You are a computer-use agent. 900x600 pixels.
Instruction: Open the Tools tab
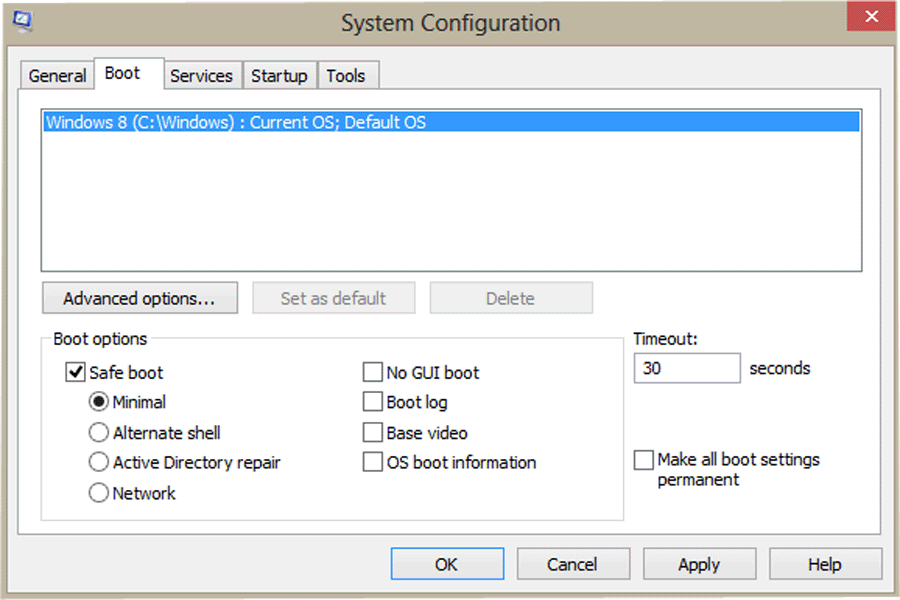click(x=347, y=74)
